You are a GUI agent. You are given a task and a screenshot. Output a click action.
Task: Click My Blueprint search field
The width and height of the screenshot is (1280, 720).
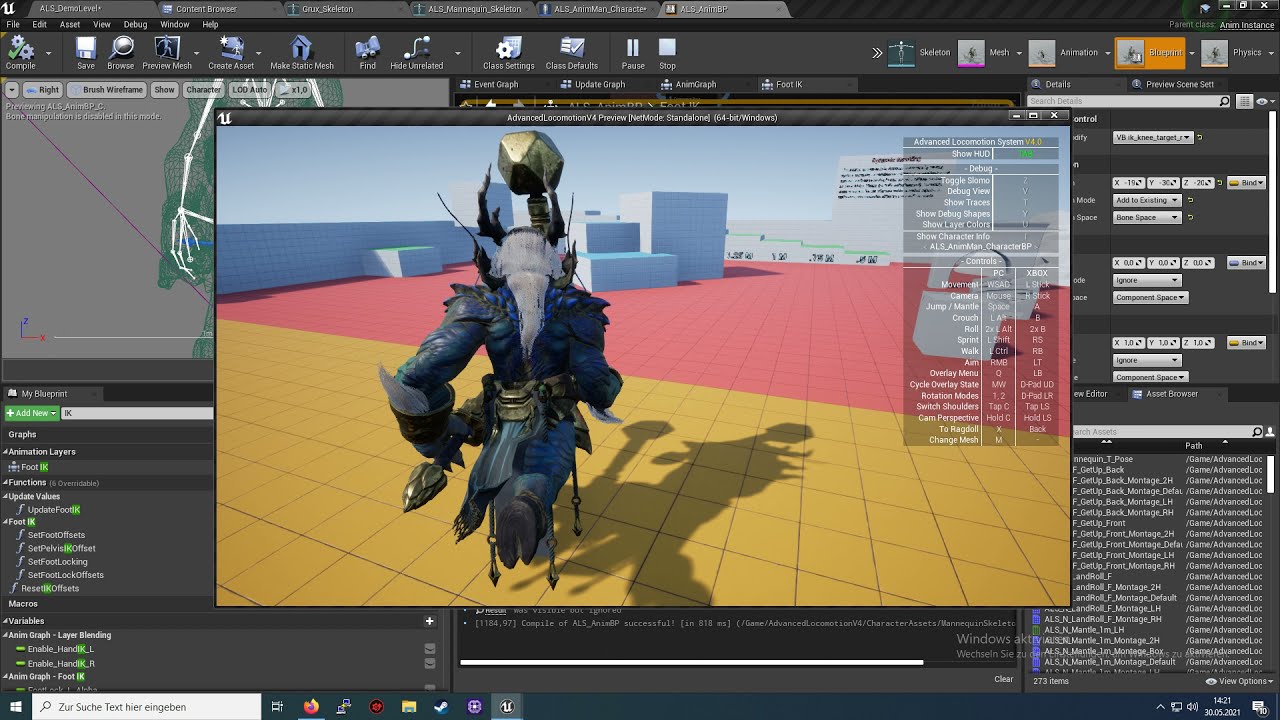click(x=137, y=413)
